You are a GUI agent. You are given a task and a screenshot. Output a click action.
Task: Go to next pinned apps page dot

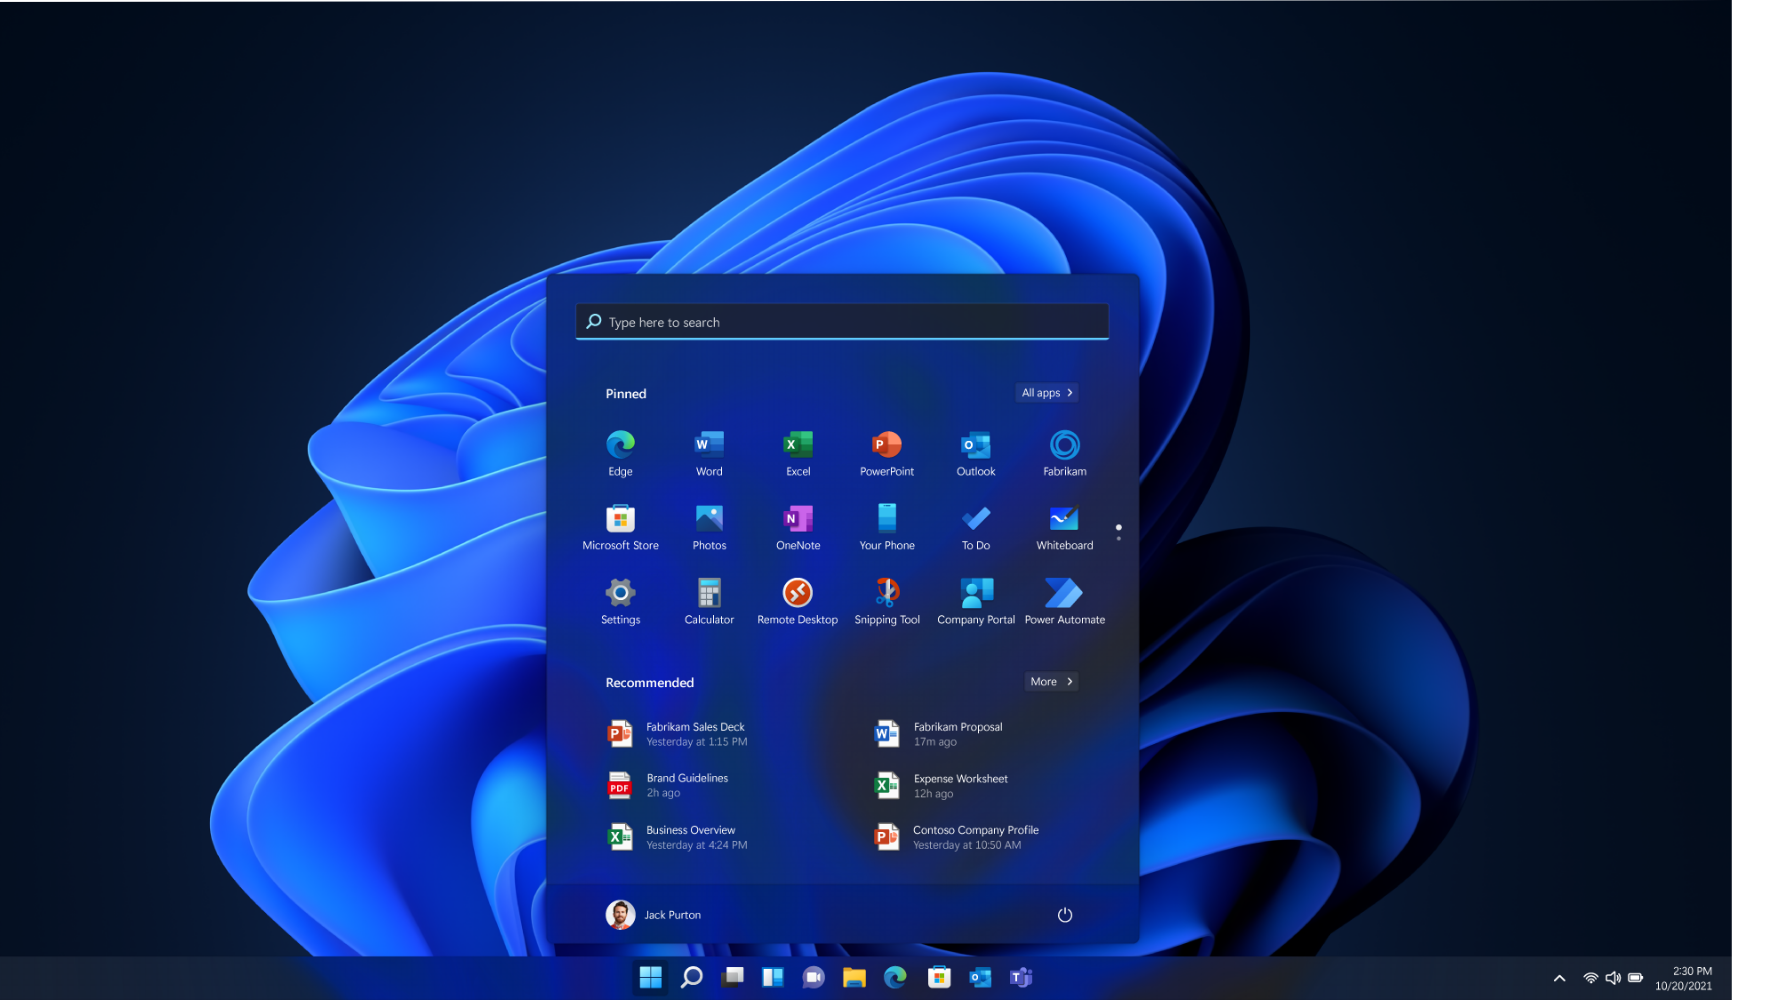pyautogui.click(x=1119, y=539)
